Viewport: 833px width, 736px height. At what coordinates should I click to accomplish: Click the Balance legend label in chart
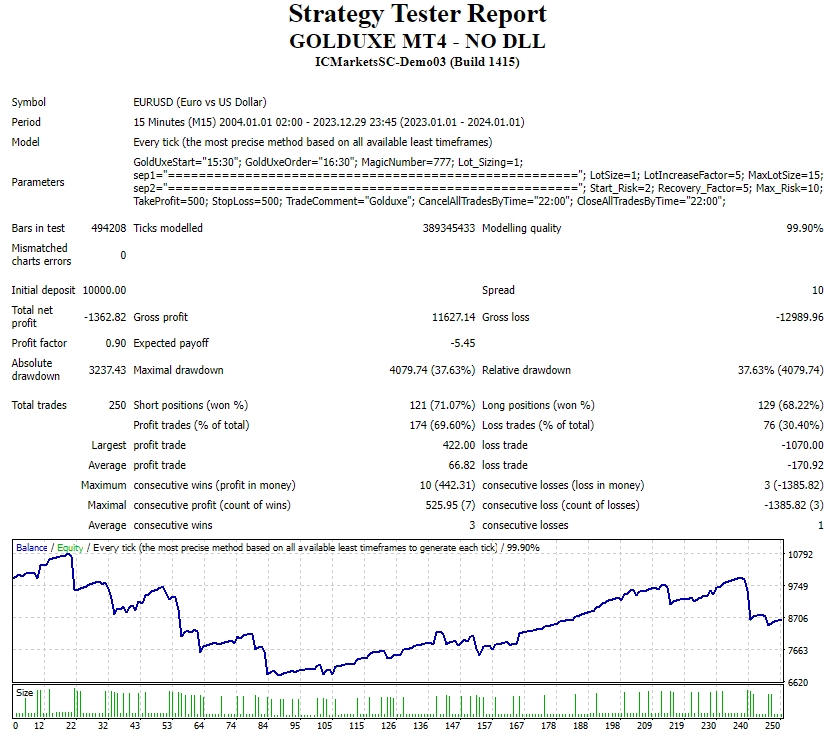pos(31,548)
